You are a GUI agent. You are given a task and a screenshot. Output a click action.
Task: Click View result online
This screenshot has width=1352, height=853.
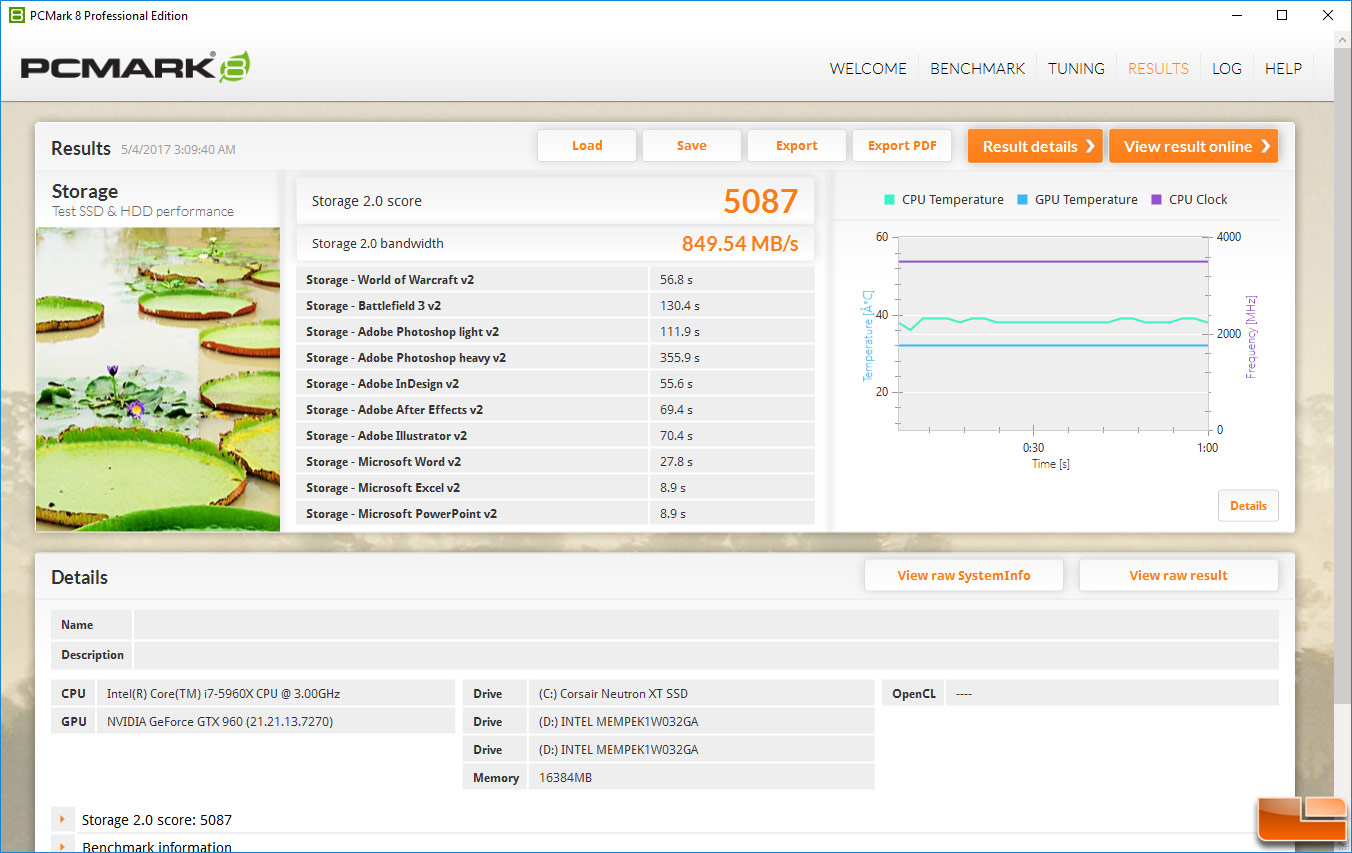[1194, 146]
